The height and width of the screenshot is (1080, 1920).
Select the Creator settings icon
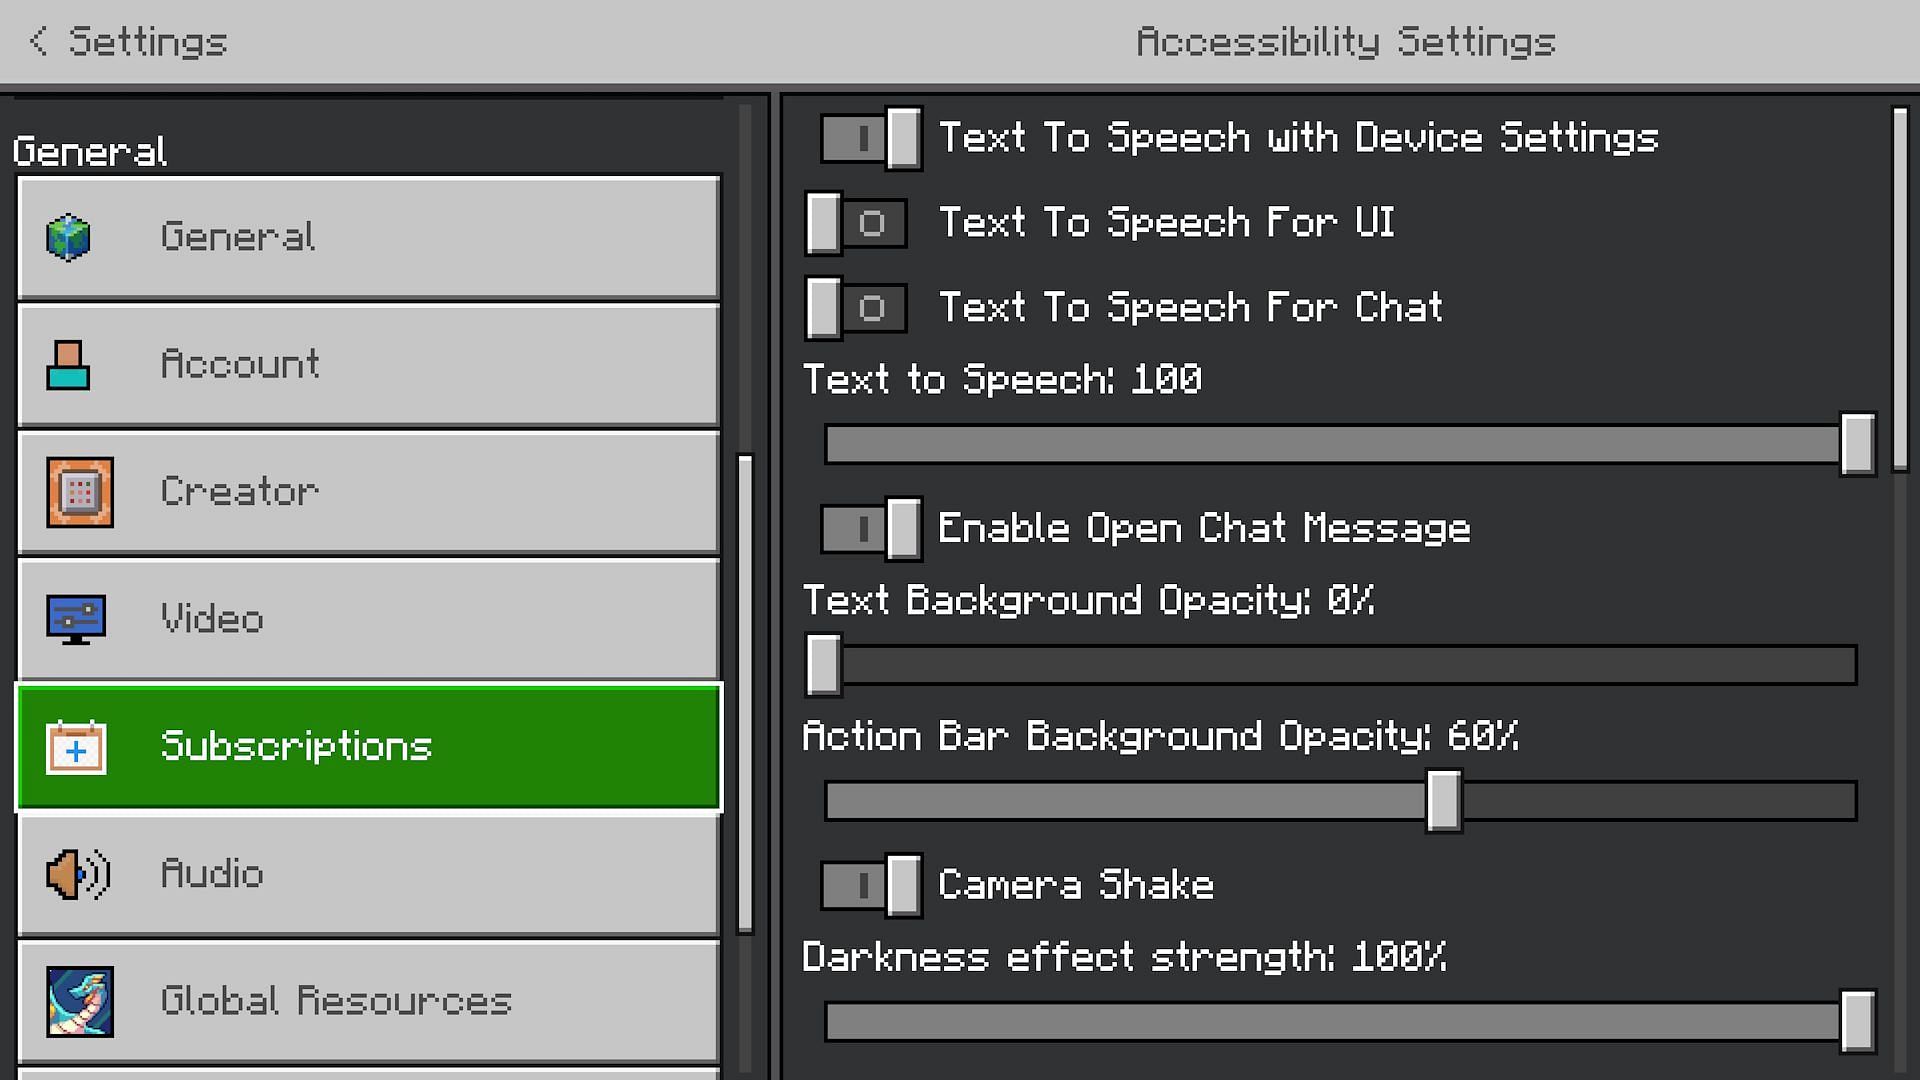74,492
